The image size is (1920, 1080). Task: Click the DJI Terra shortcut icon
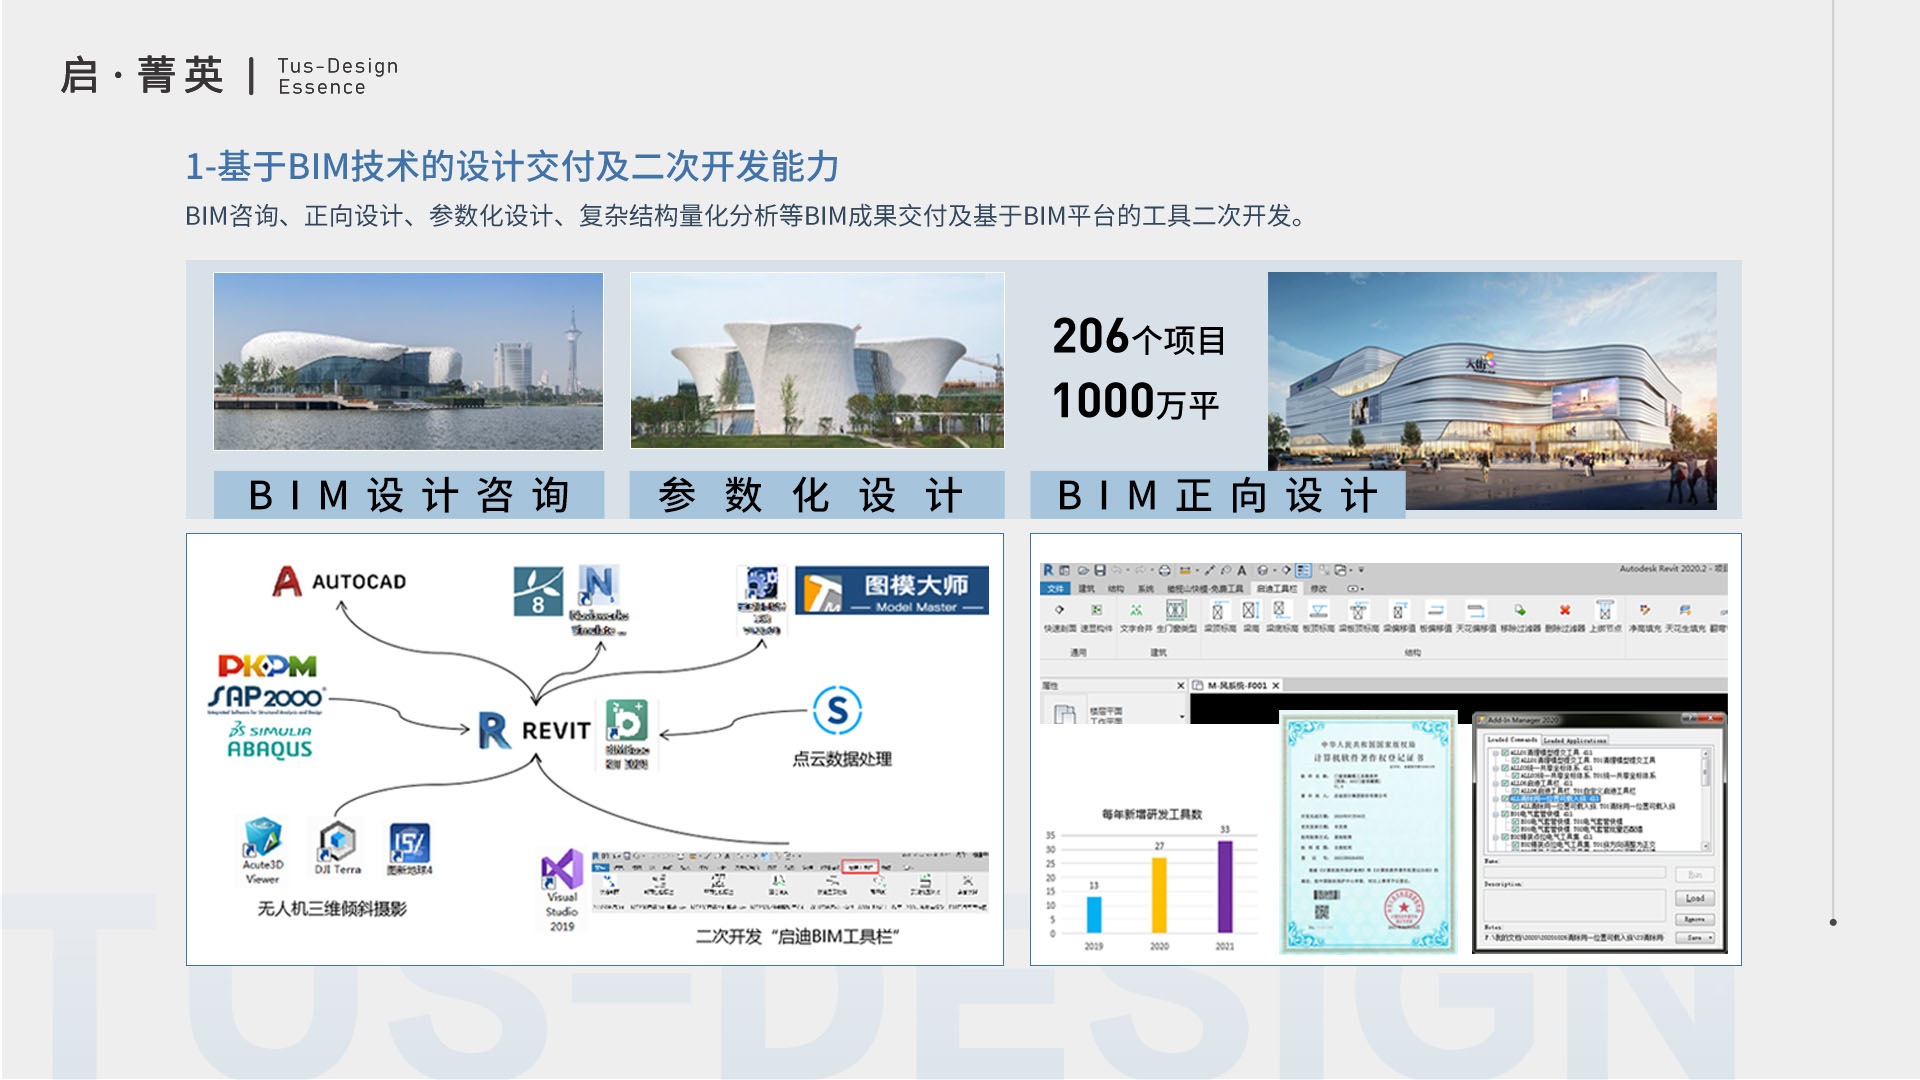coord(337,841)
